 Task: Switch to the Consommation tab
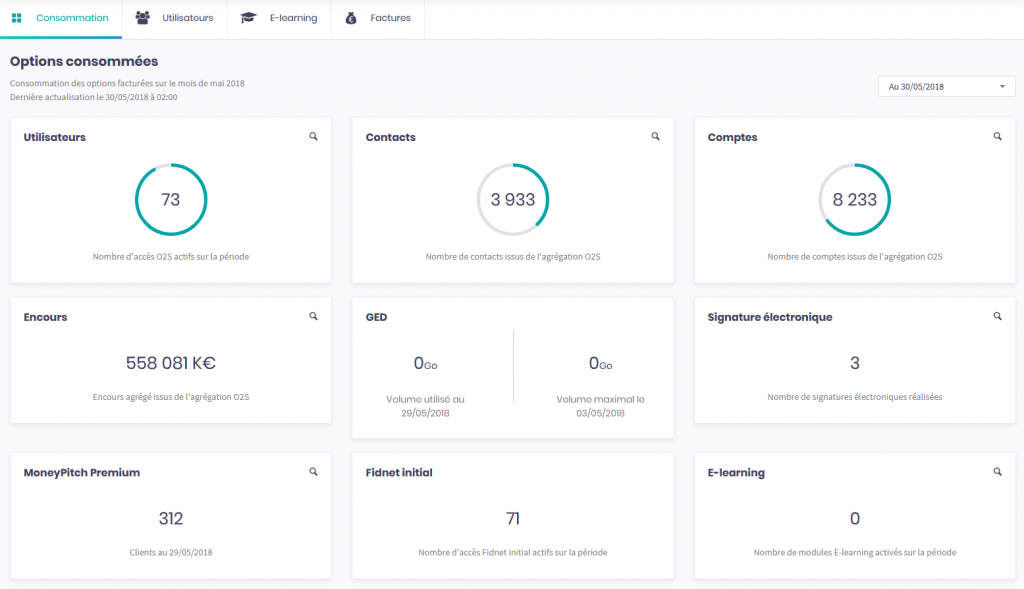(61, 18)
